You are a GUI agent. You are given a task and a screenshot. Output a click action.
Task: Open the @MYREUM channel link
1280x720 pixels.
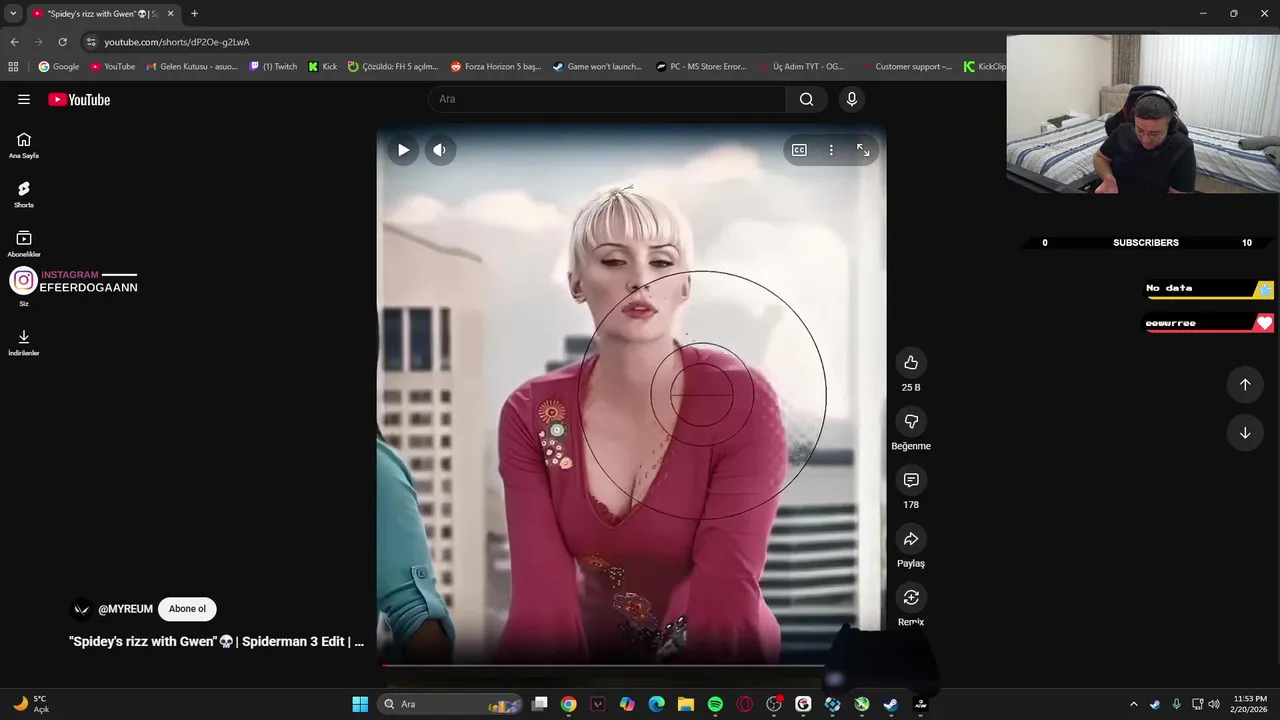(x=125, y=609)
